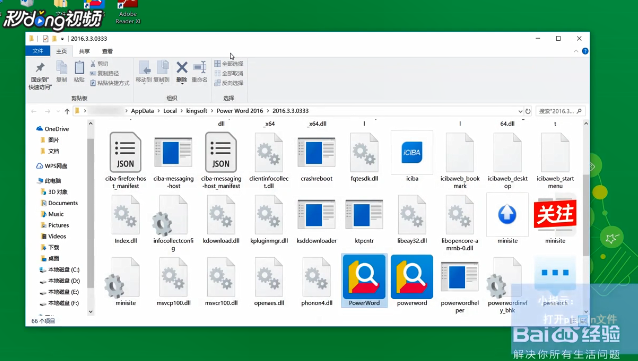Viewport: 638px width, 361px height.
Task: Click the Cut (剪切) scissors icon
Action: (99, 63)
